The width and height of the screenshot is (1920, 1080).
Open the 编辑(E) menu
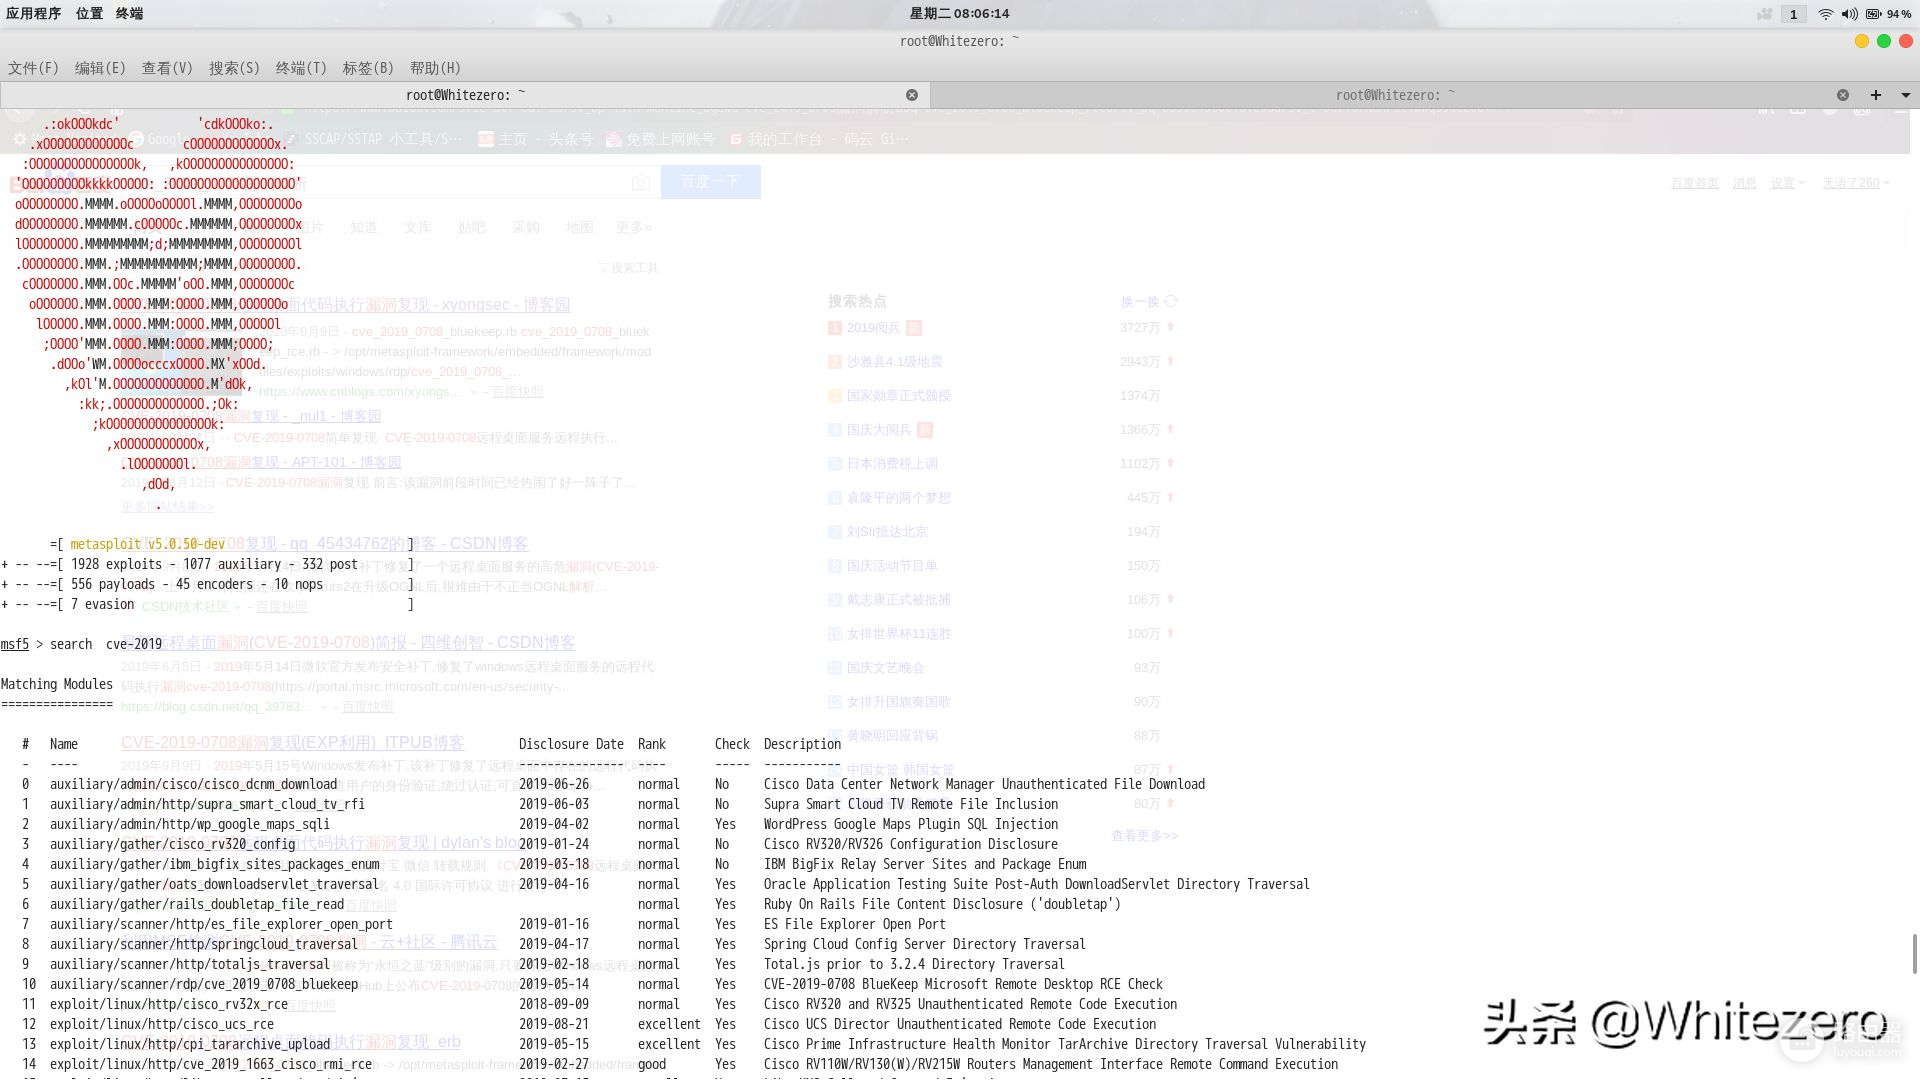click(100, 68)
